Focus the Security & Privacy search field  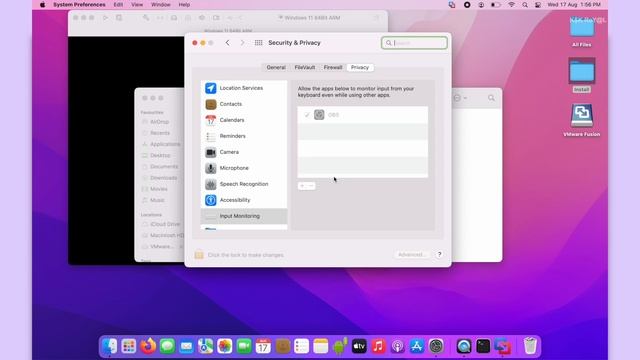coord(414,43)
